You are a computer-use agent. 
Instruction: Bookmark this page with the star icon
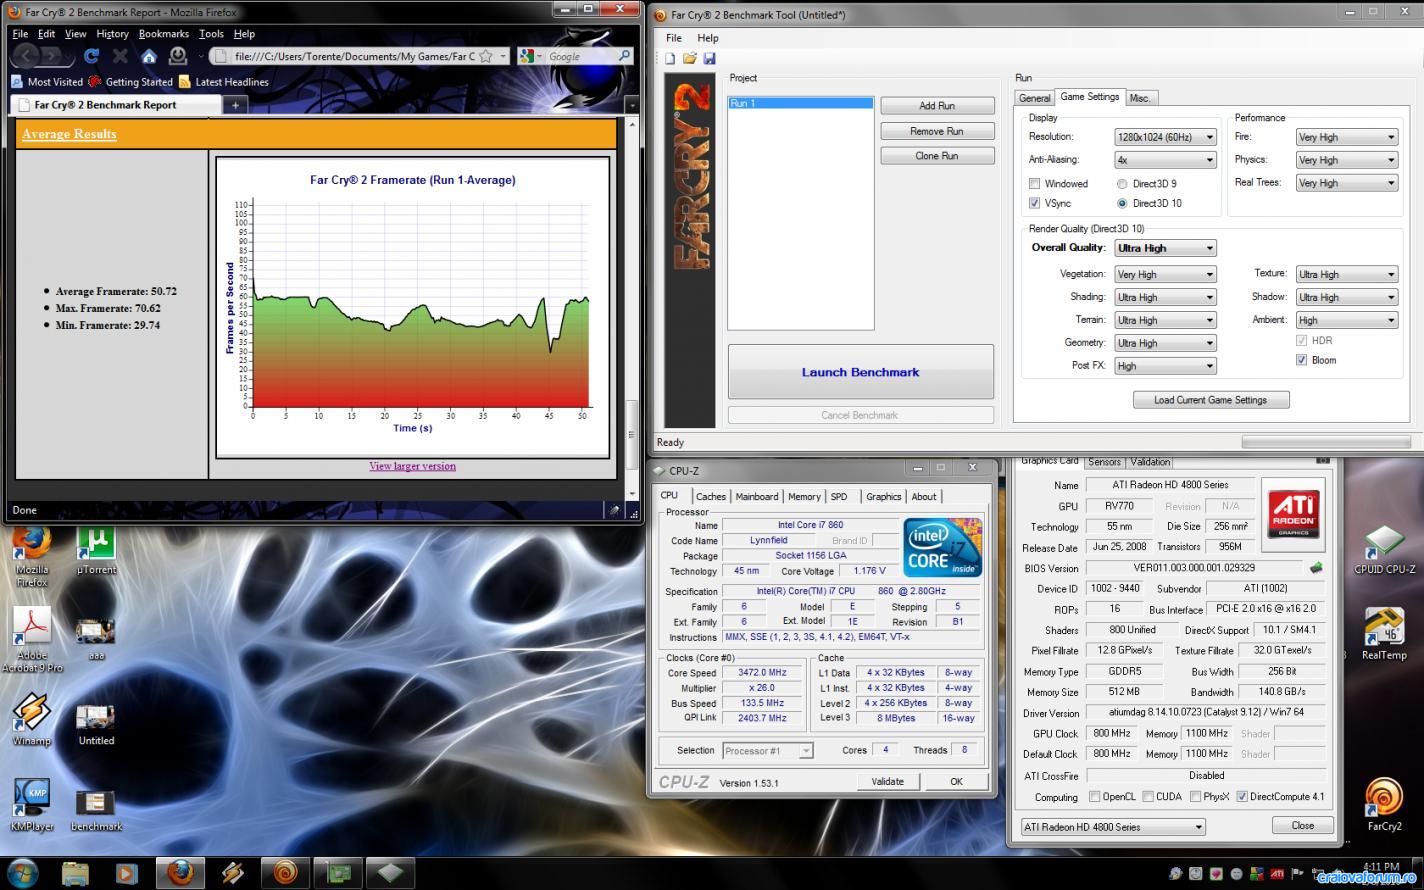coord(486,57)
